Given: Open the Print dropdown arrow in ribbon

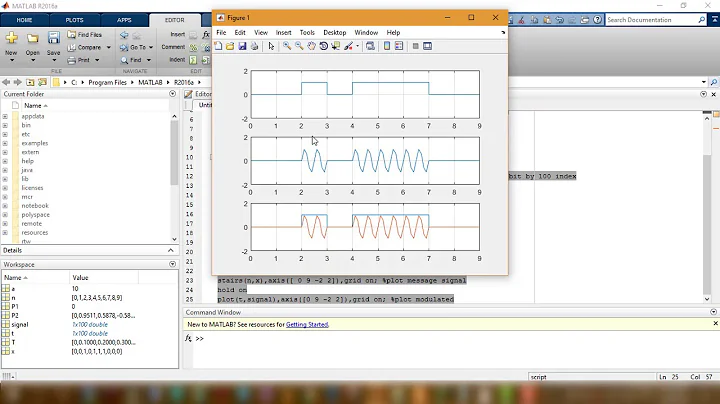Looking at the screenshot, I should 97,60.
